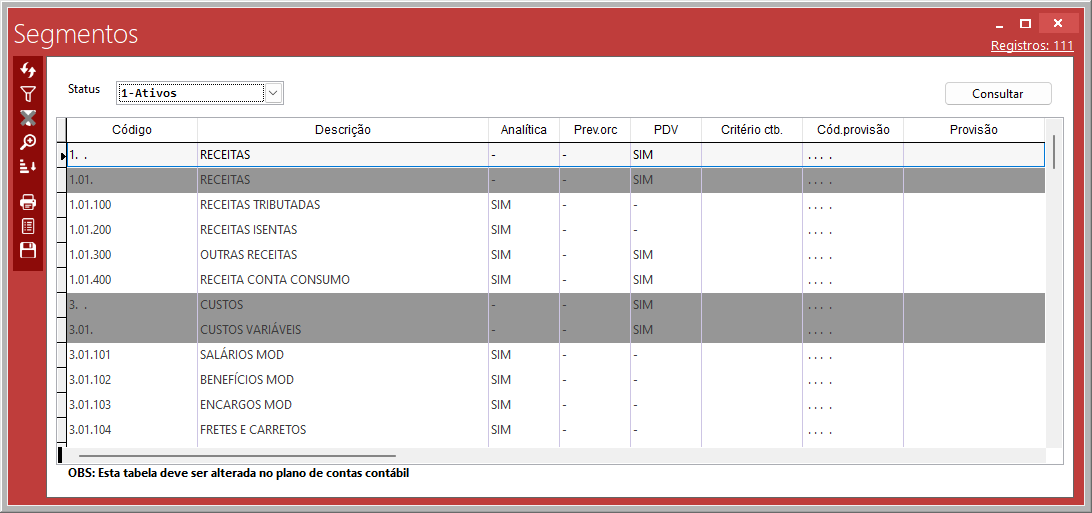Viewport: 1092px width, 513px height.
Task: Click the vertical scrollbar thumb of the table
Action: point(1054,151)
